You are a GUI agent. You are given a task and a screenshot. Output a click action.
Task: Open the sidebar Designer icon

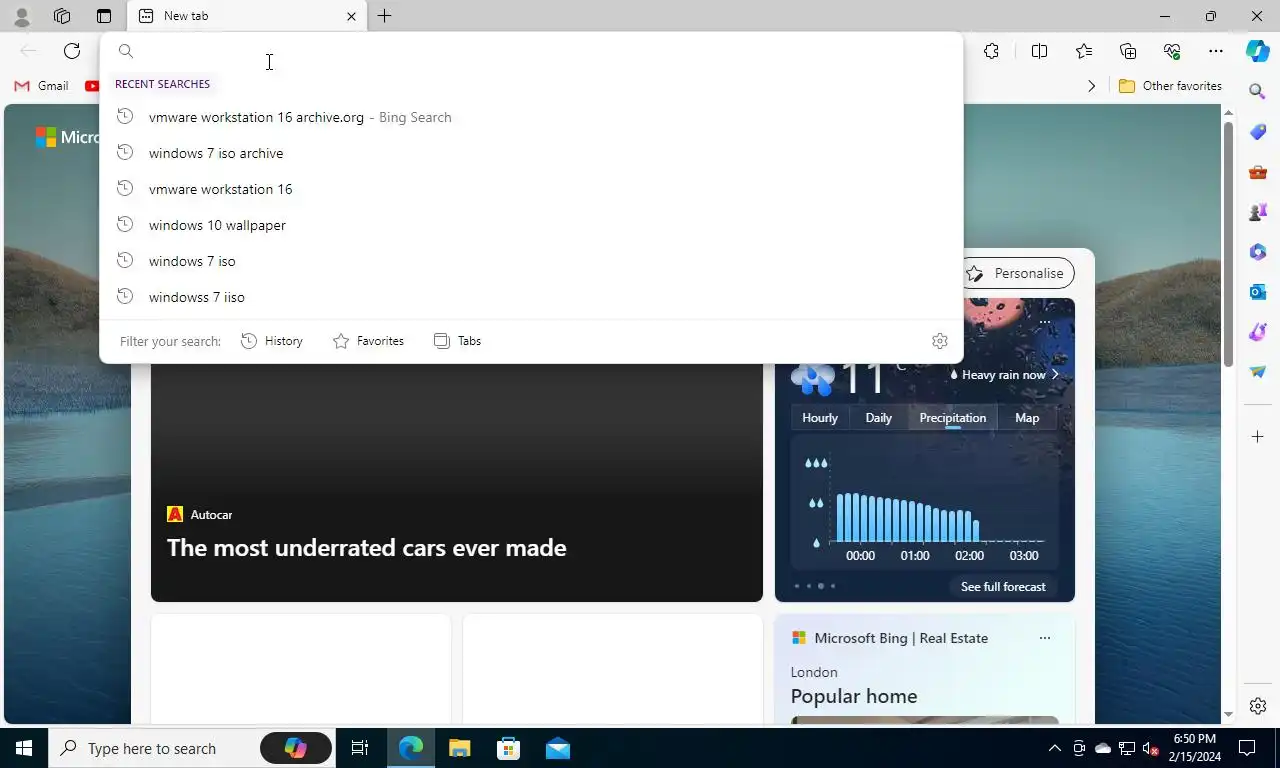(x=1258, y=331)
